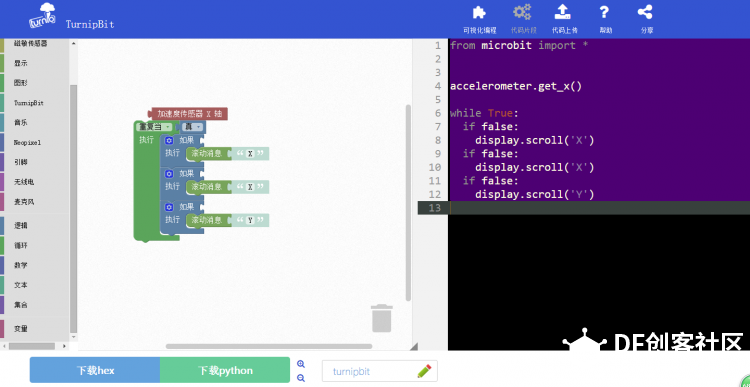
Task: Click the category list scroll-up arrow
Action: pyautogui.click(x=73, y=43)
